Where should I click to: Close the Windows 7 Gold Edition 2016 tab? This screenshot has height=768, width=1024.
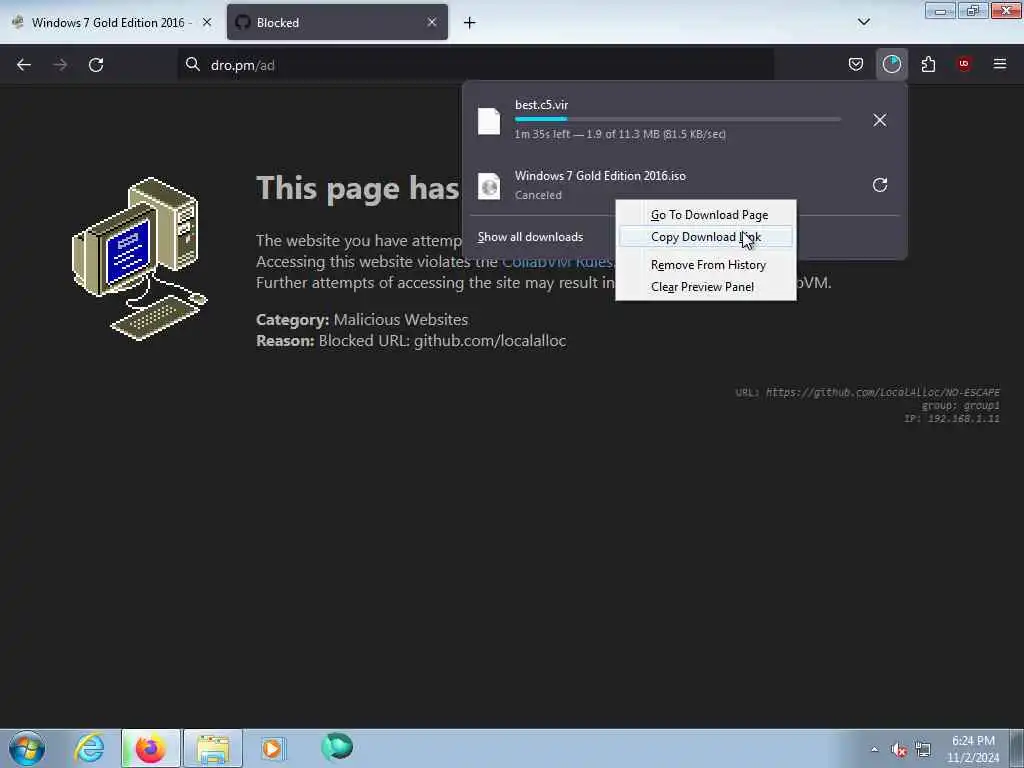click(x=207, y=22)
